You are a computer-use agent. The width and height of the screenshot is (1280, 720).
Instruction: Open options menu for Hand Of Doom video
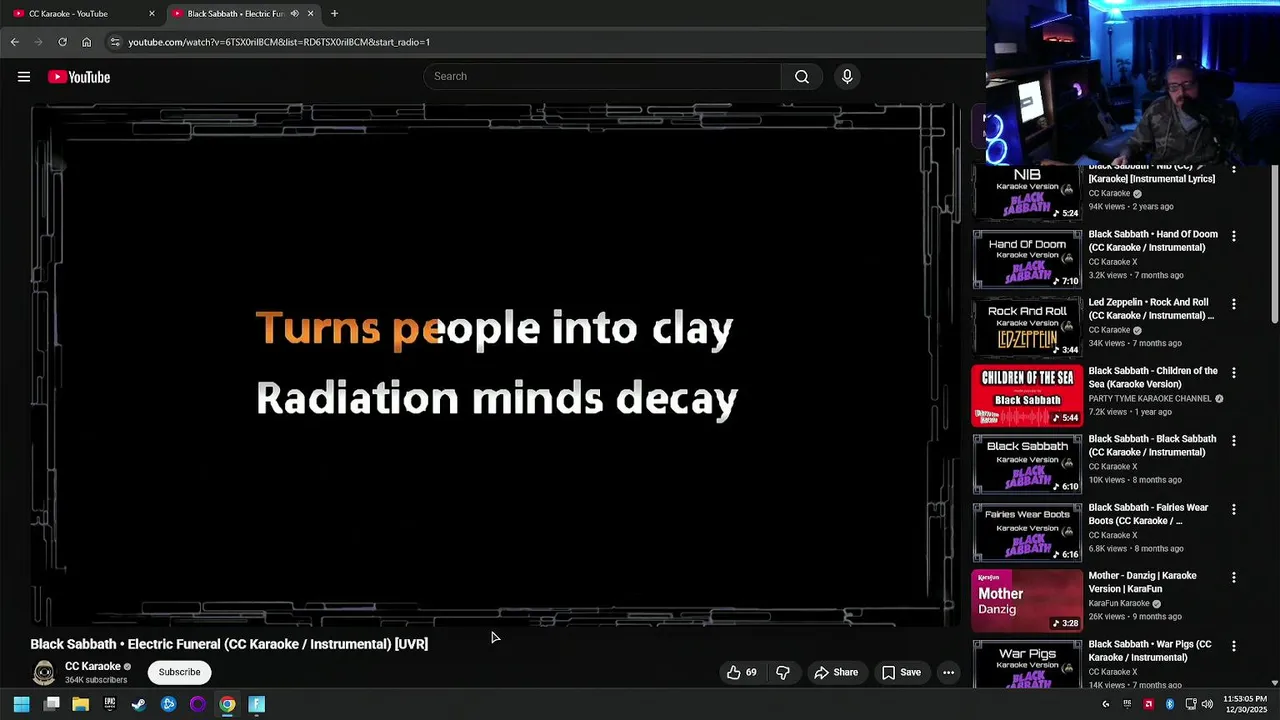click(1233, 236)
